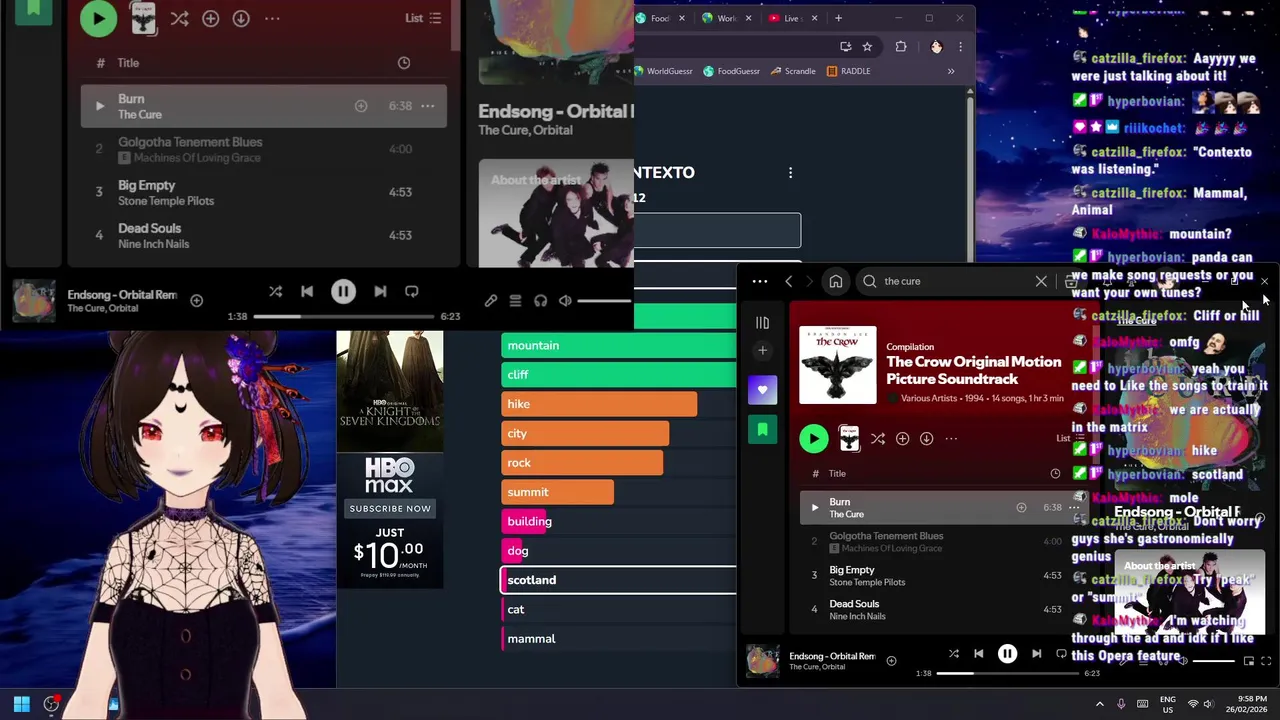1280x720 pixels.
Task: Go to previous track in small Spotify player
Action: [x=978, y=654]
